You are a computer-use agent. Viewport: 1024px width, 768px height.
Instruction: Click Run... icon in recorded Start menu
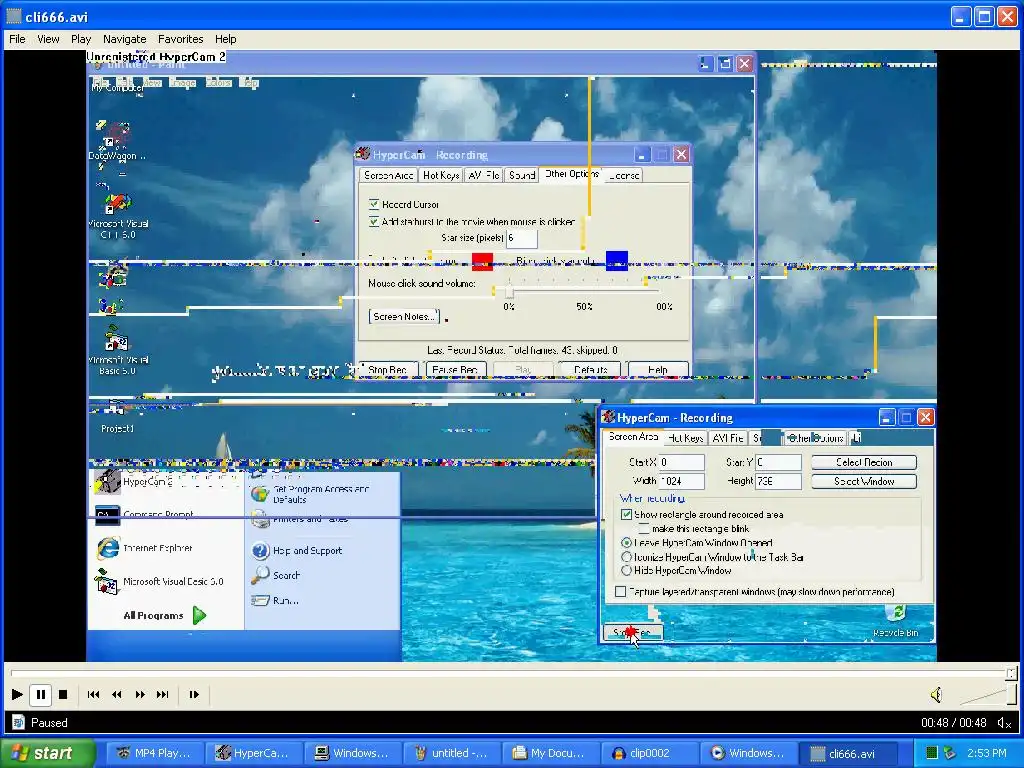[261, 600]
